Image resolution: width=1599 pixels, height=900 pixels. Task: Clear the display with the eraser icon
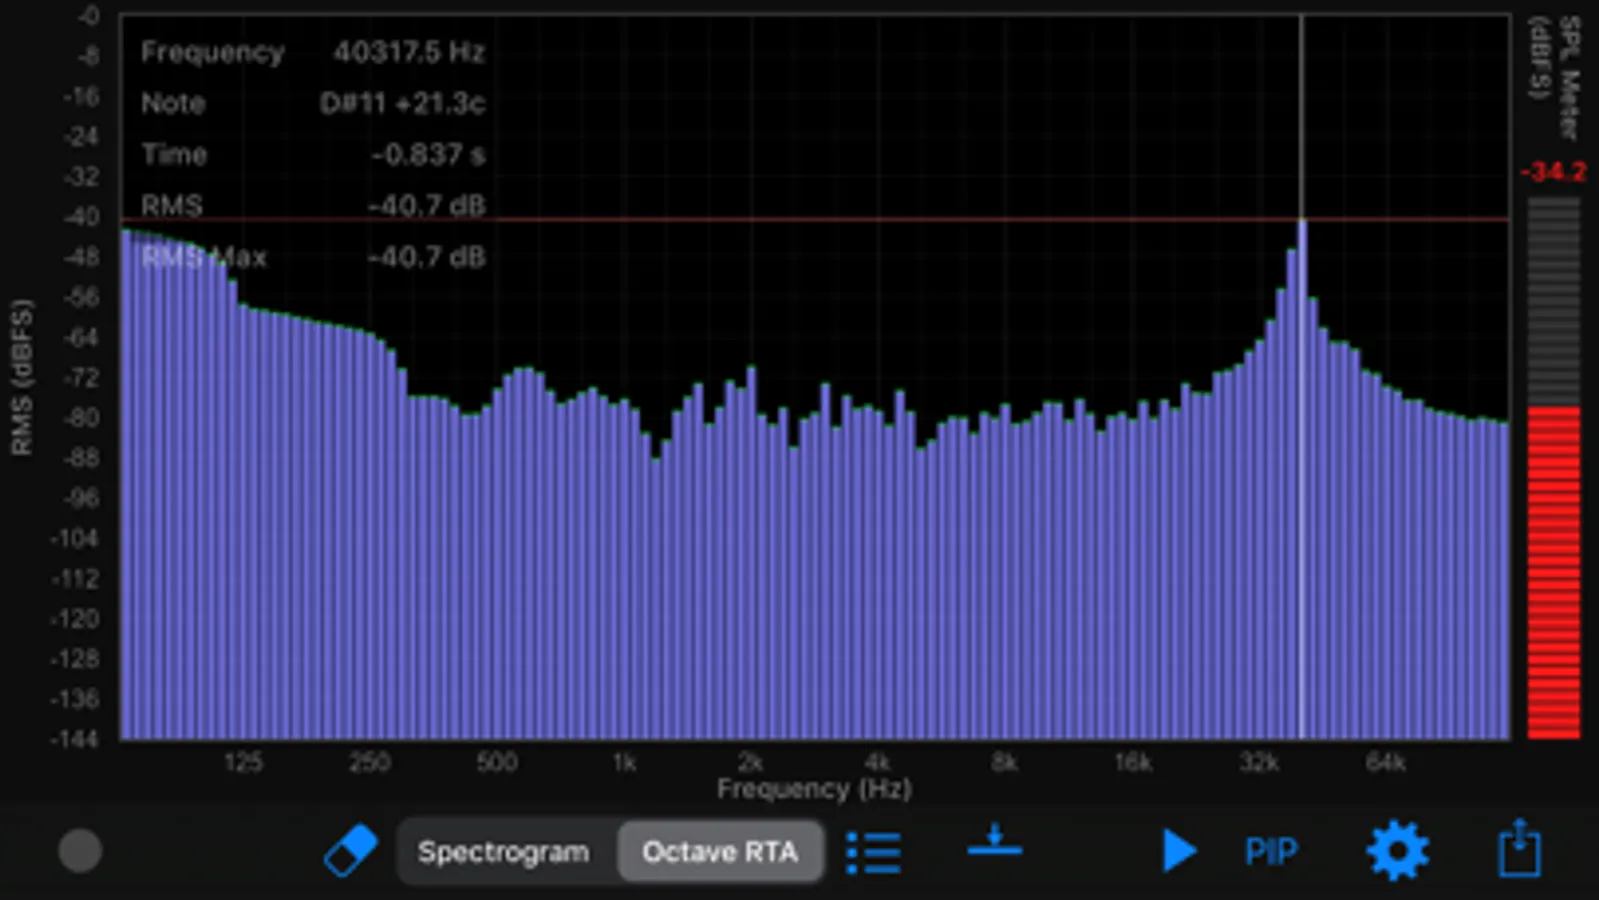coord(351,851)
